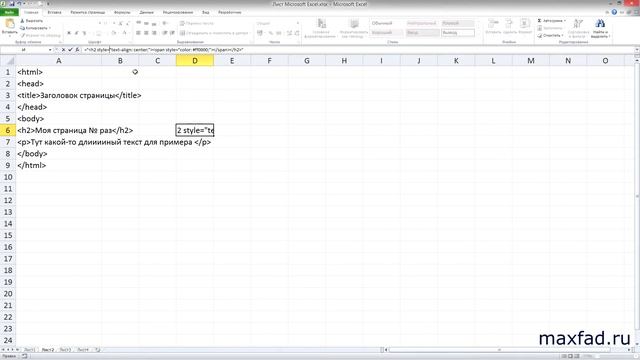The height and width of the screenshot is (360, 640).
Task: Click the Sort and Filter icon
Action: tap(578, 24)
